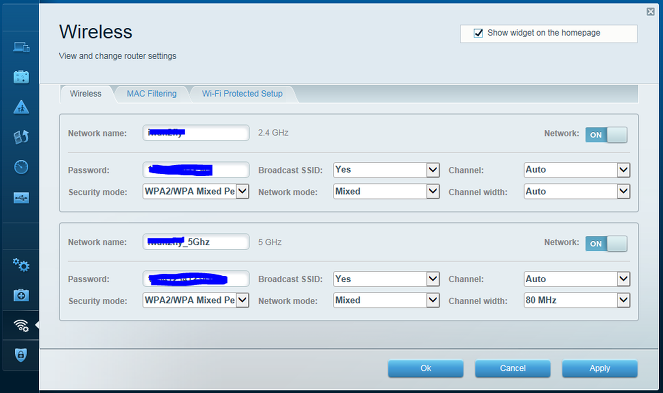
Task: Open the Security shield icon
Action: (21, 355)
